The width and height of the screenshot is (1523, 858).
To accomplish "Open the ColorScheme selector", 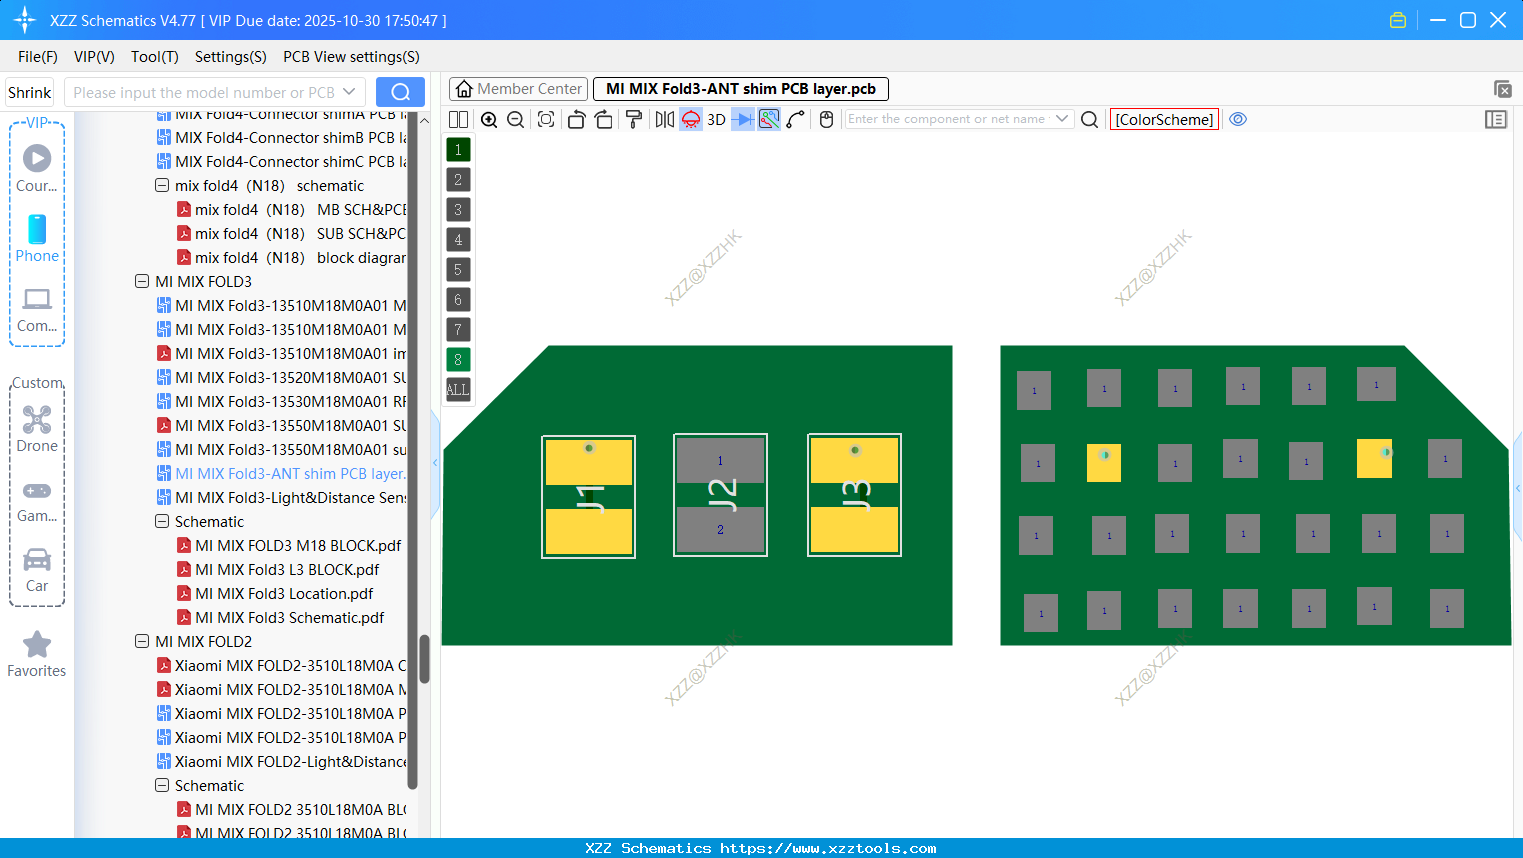I will (1164, 119).
